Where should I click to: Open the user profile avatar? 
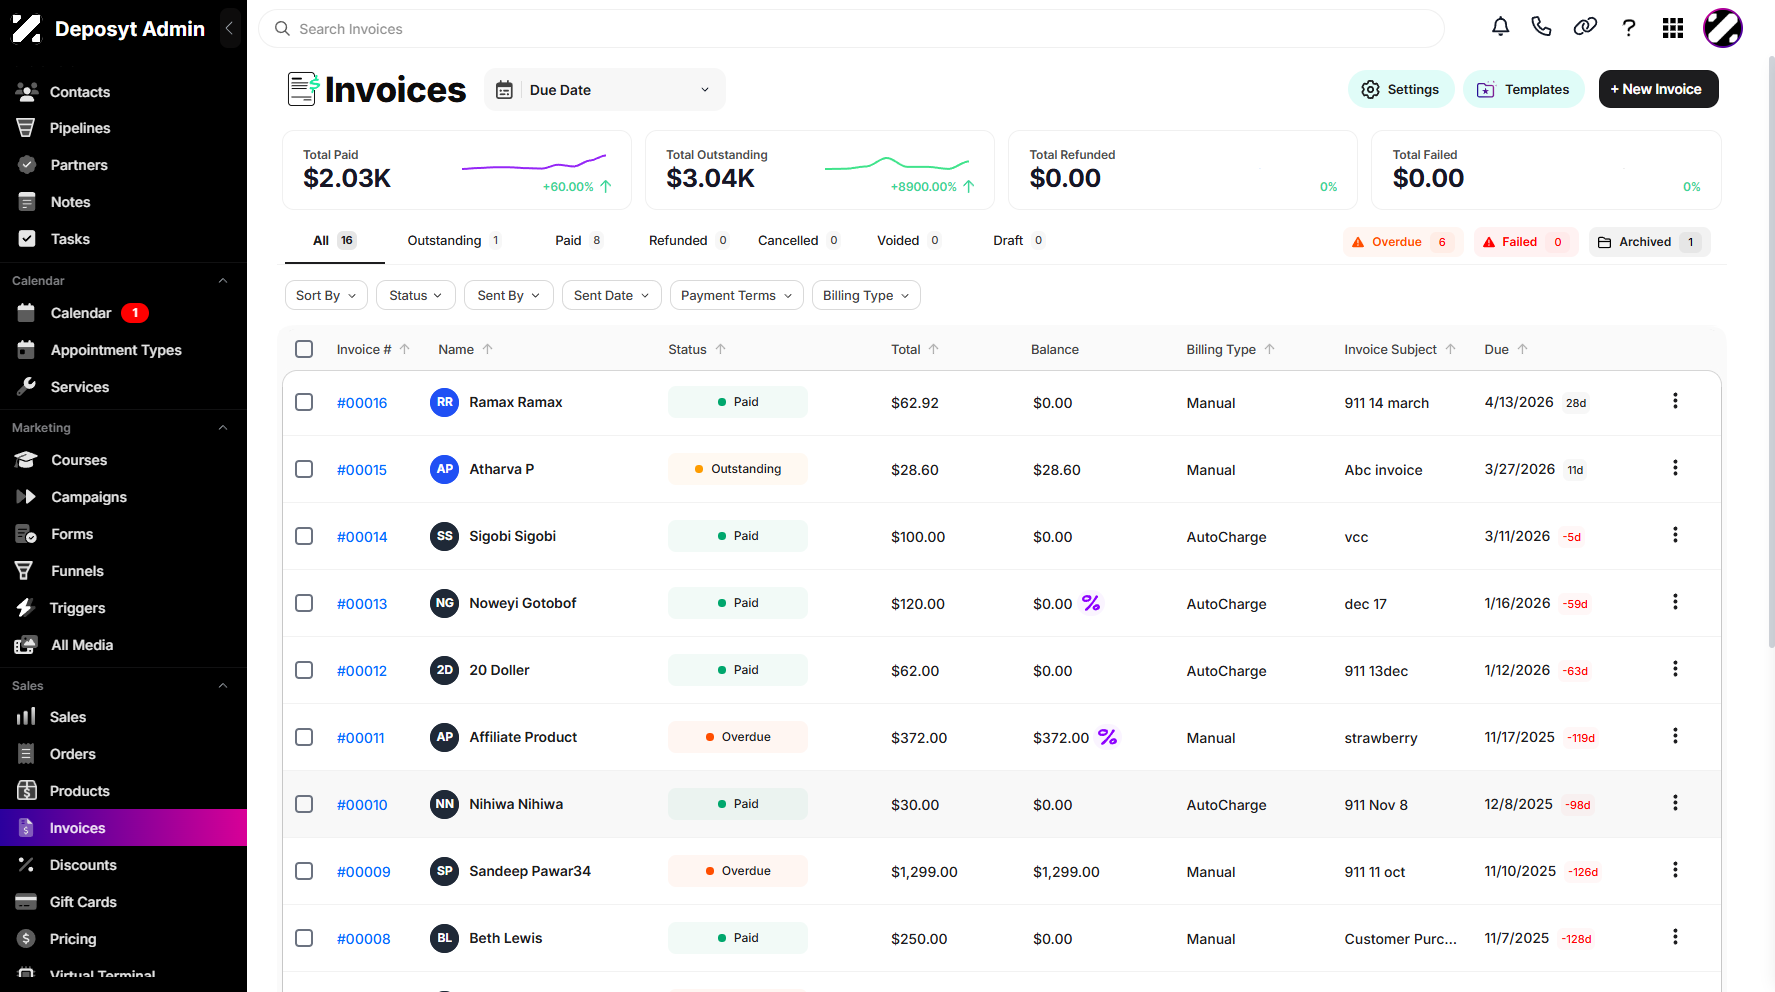coord(1723,28)
